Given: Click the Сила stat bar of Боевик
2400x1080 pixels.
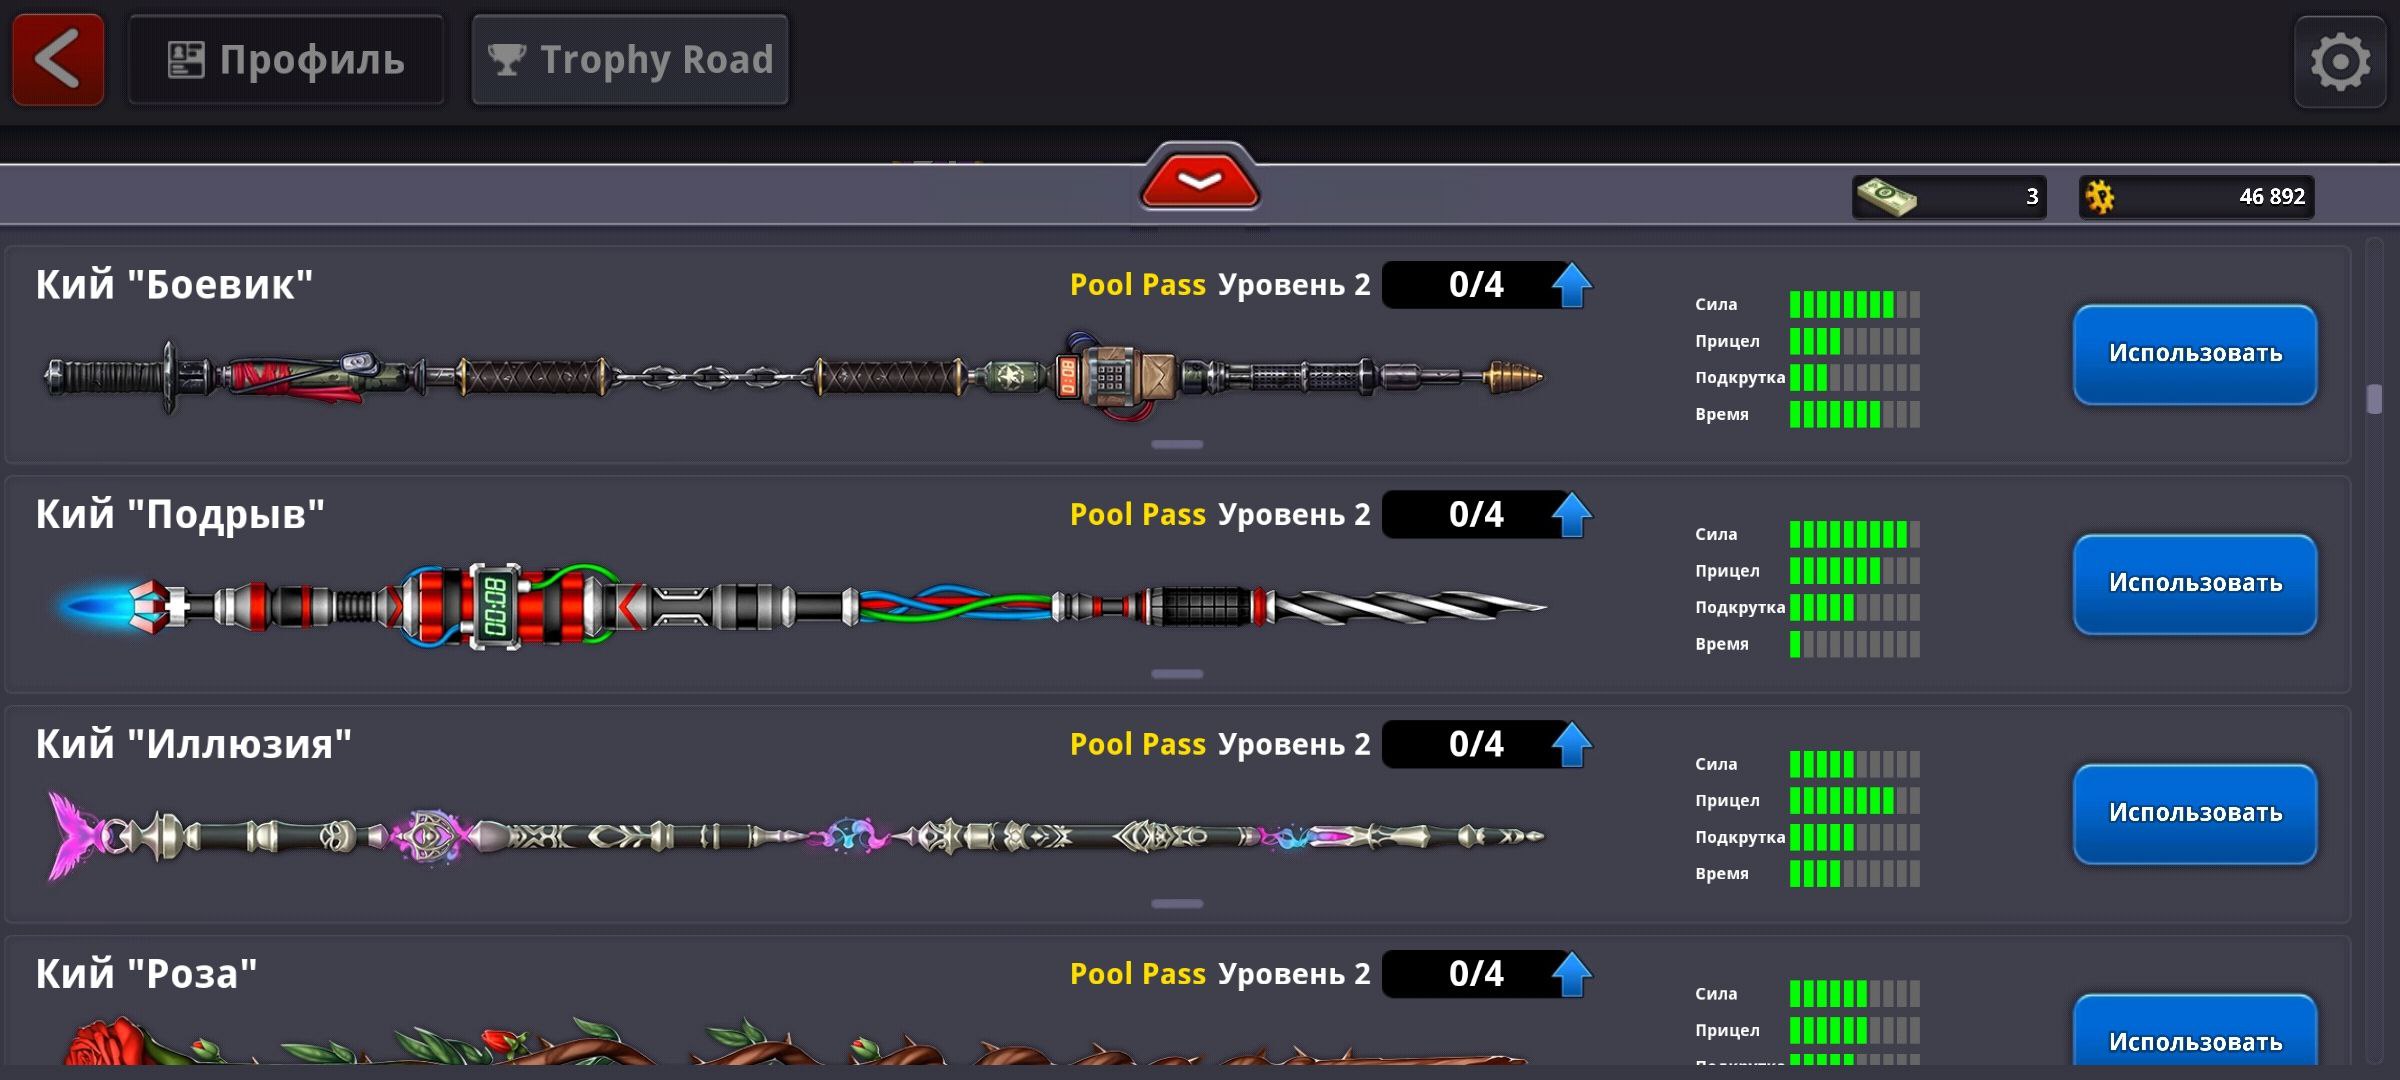Looking at the screenshot, I should 1855,304.
